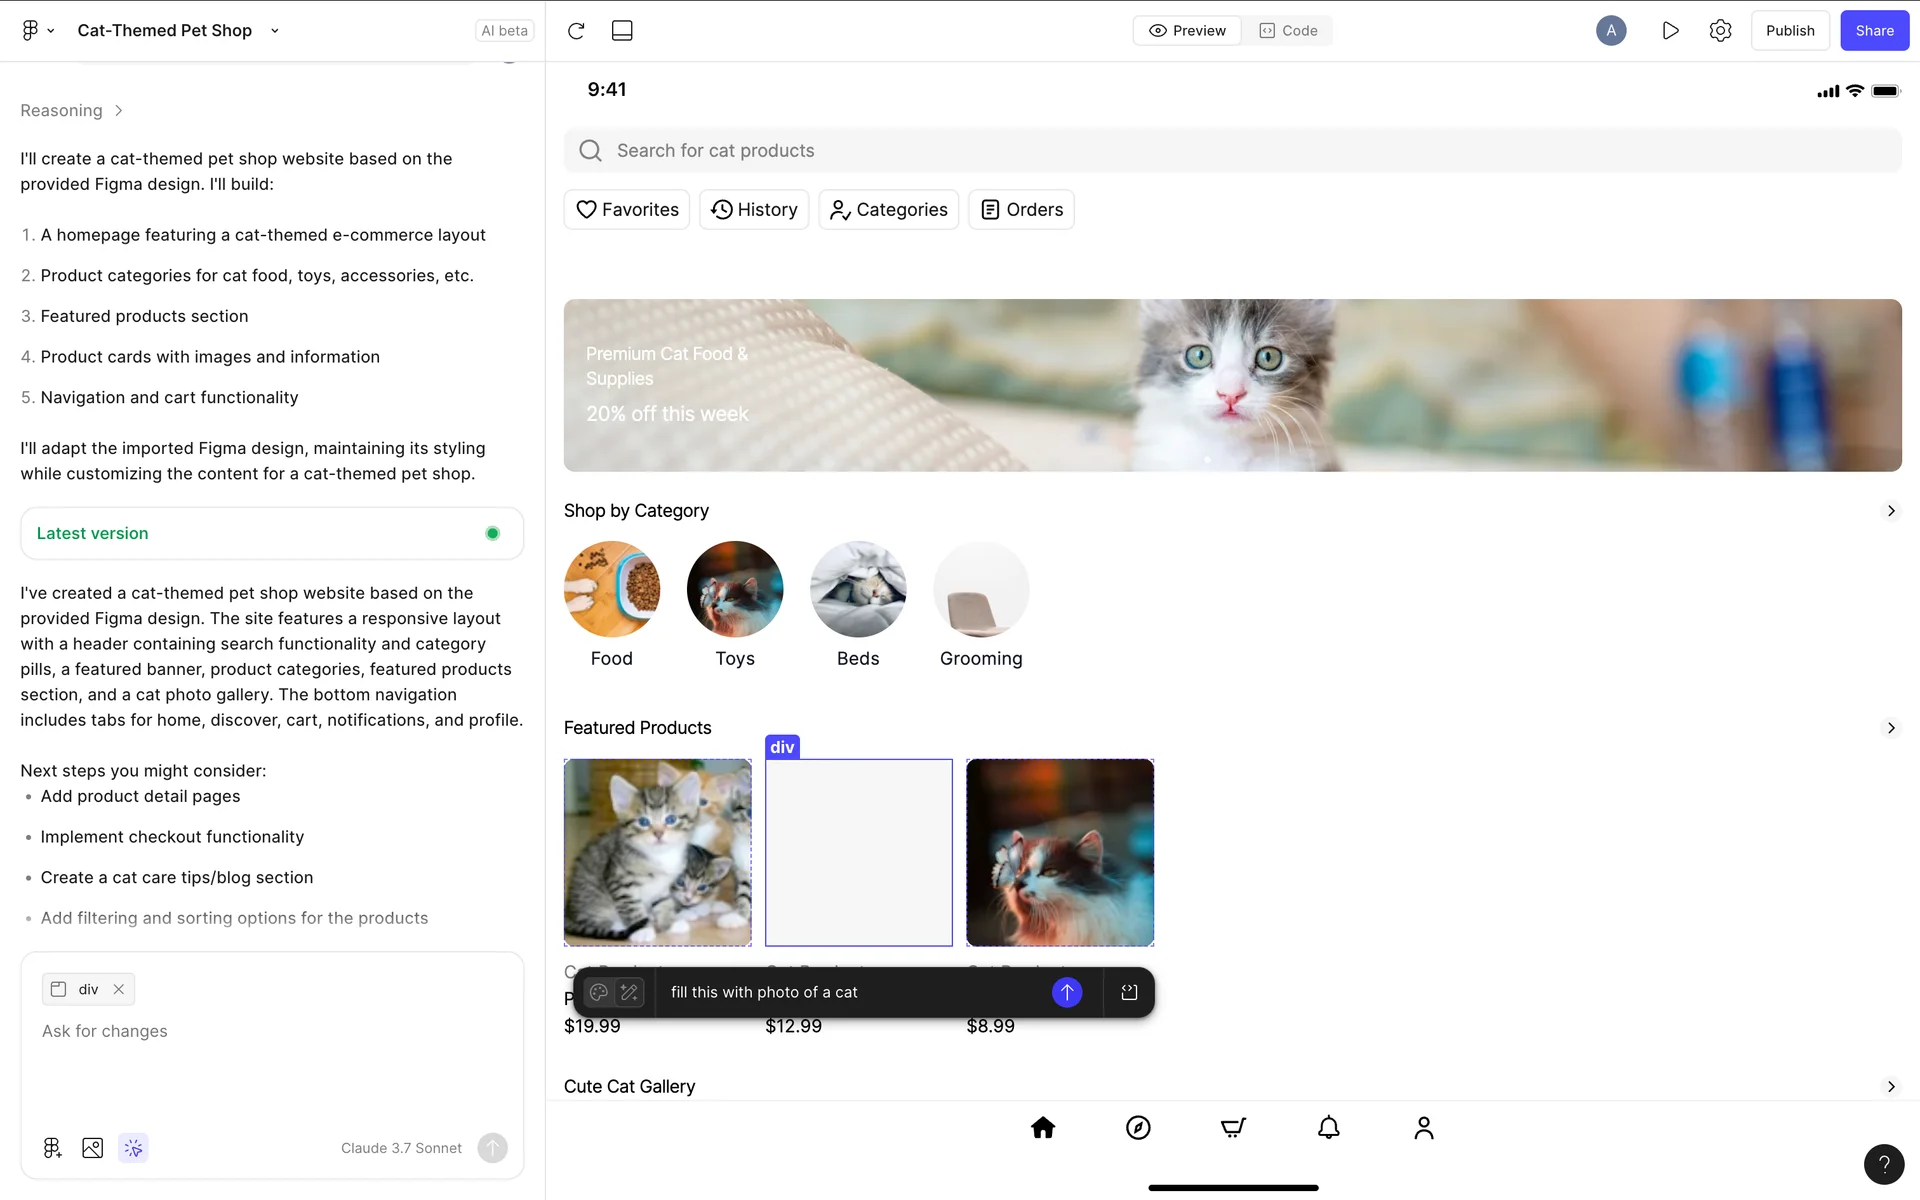The height and width of the screenshot is (1200, 1920).
Task: Click the reload preview icon
Action: tap(576, 31)
